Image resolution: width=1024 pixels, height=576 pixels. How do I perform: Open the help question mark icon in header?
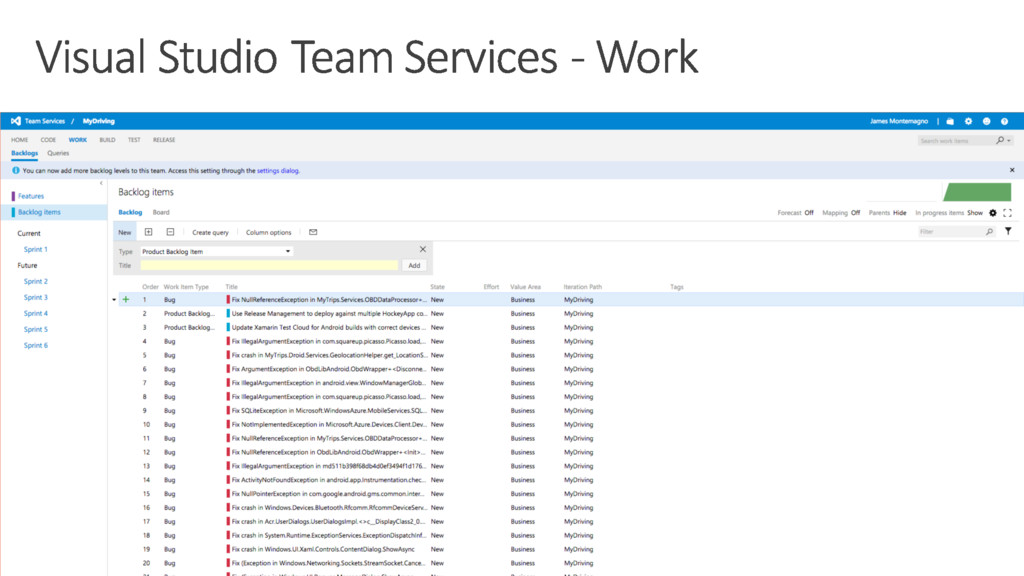[x=1005, y=121]
